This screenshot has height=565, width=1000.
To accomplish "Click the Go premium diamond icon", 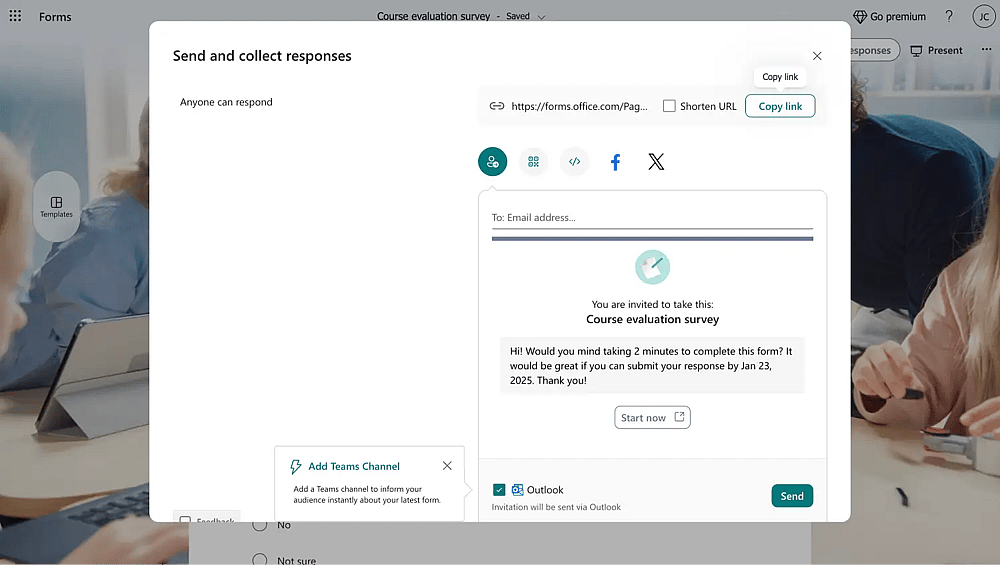I will point(860,17).
